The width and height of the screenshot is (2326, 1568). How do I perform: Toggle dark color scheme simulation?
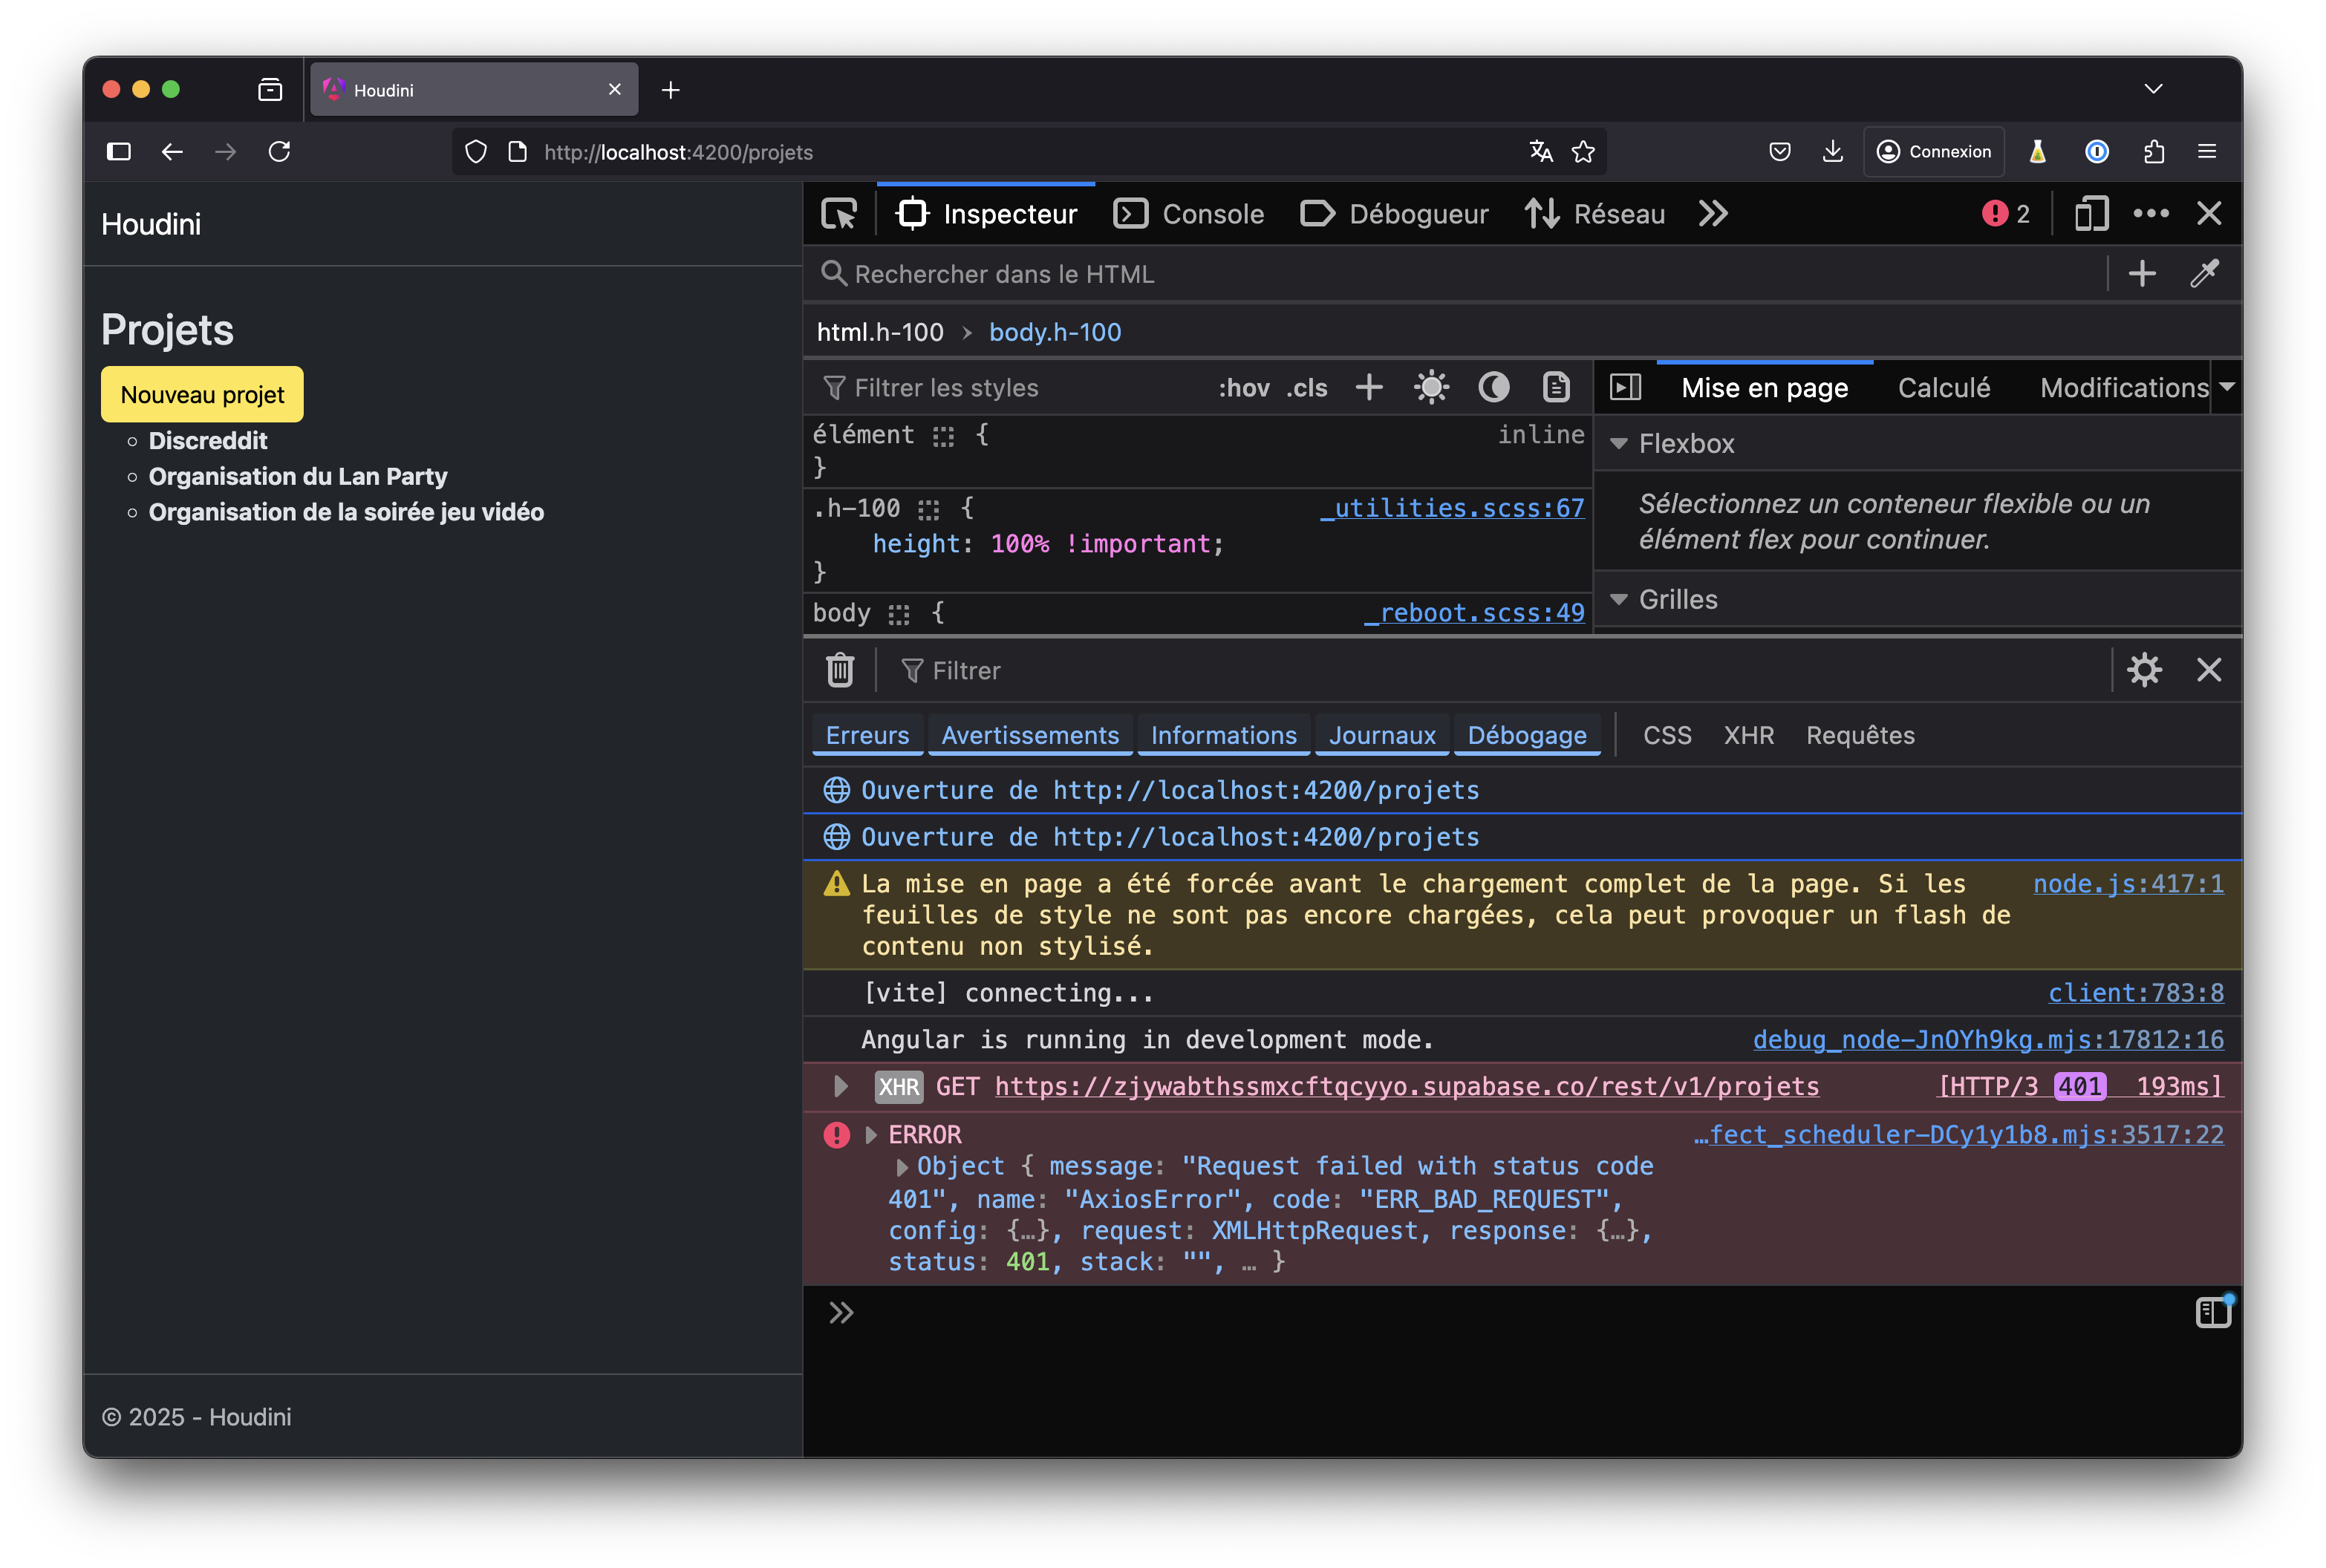coord(1493,388)
